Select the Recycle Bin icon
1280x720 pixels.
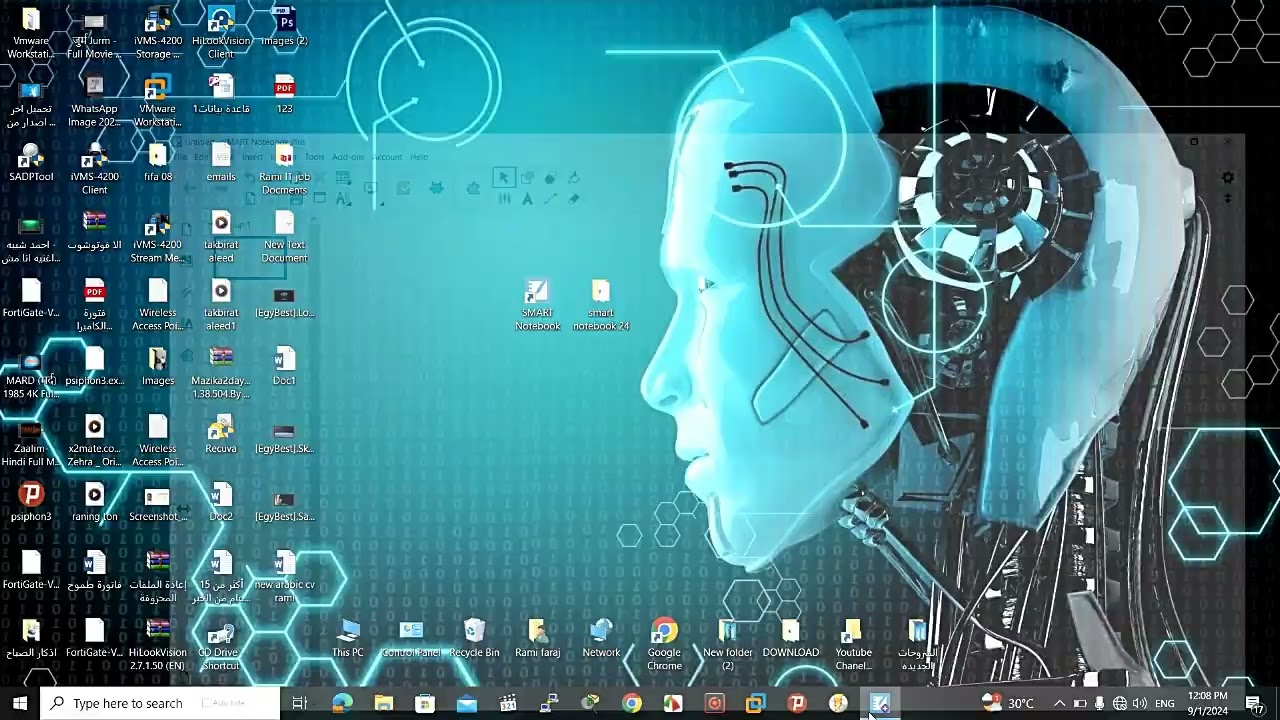tap(474, 639)
